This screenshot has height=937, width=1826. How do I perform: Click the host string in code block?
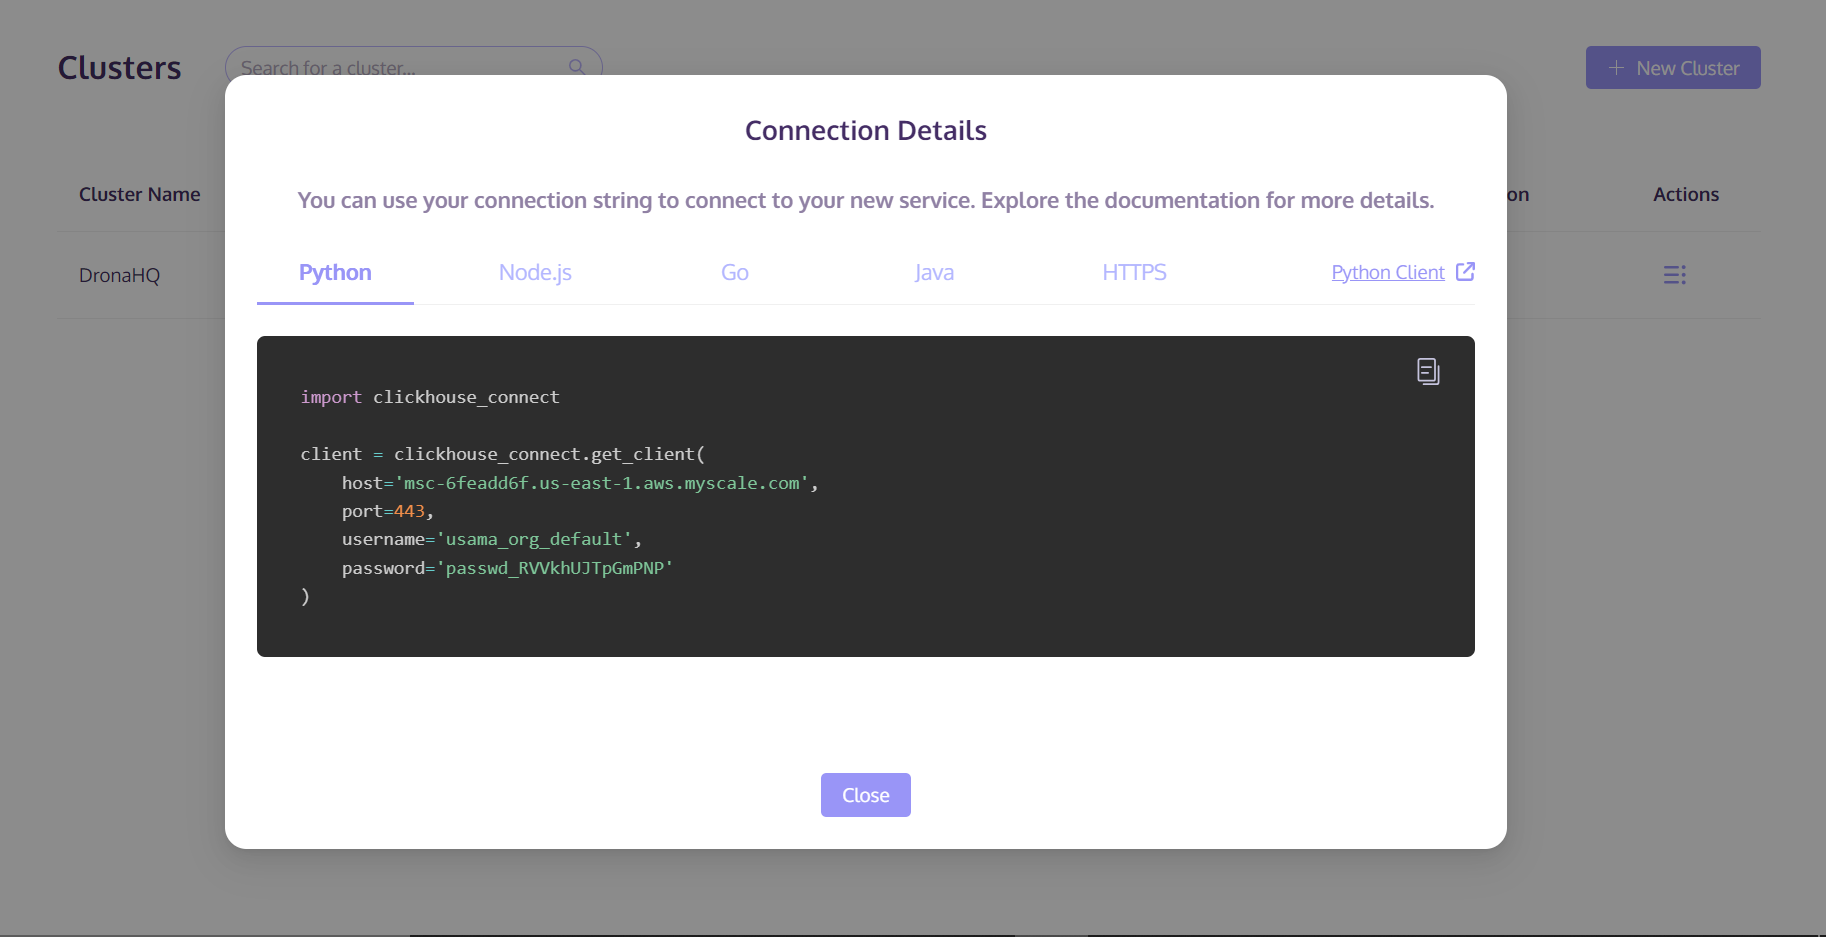(601, 483)
